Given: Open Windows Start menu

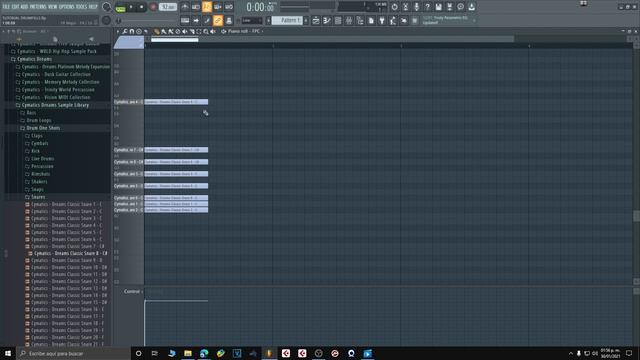Looking at the screenshot, I should [x=8, y=353].
